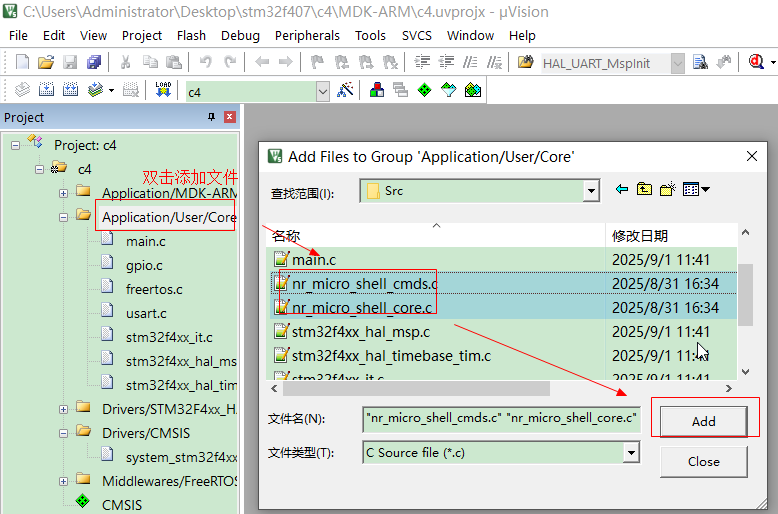Open the File menu
This screenshot has height=514, width=778.
coord(18,36)
